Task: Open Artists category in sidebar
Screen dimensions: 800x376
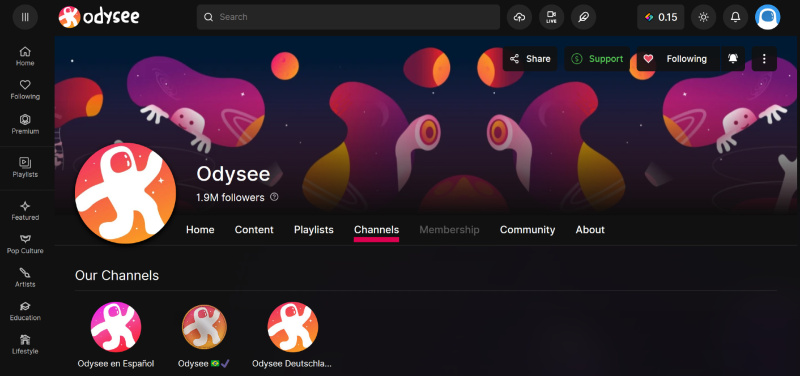Action: [25, 278]
